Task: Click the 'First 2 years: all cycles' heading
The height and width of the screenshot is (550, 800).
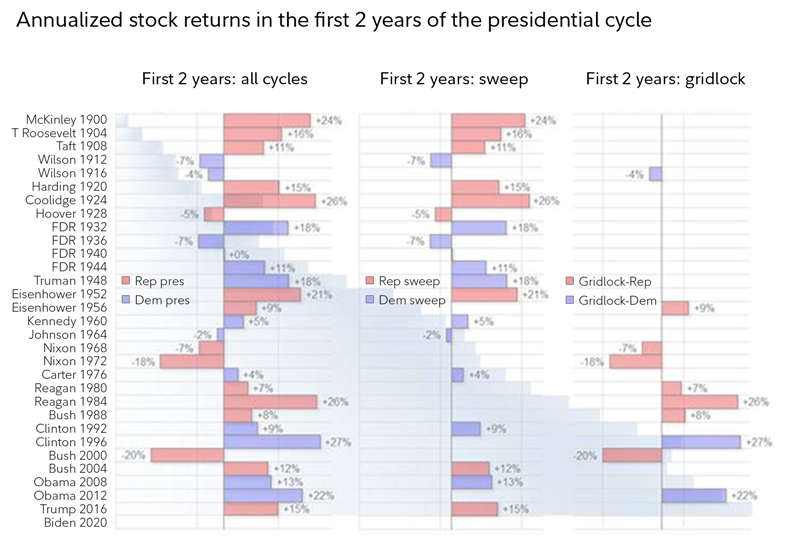Action: (224, 80)
